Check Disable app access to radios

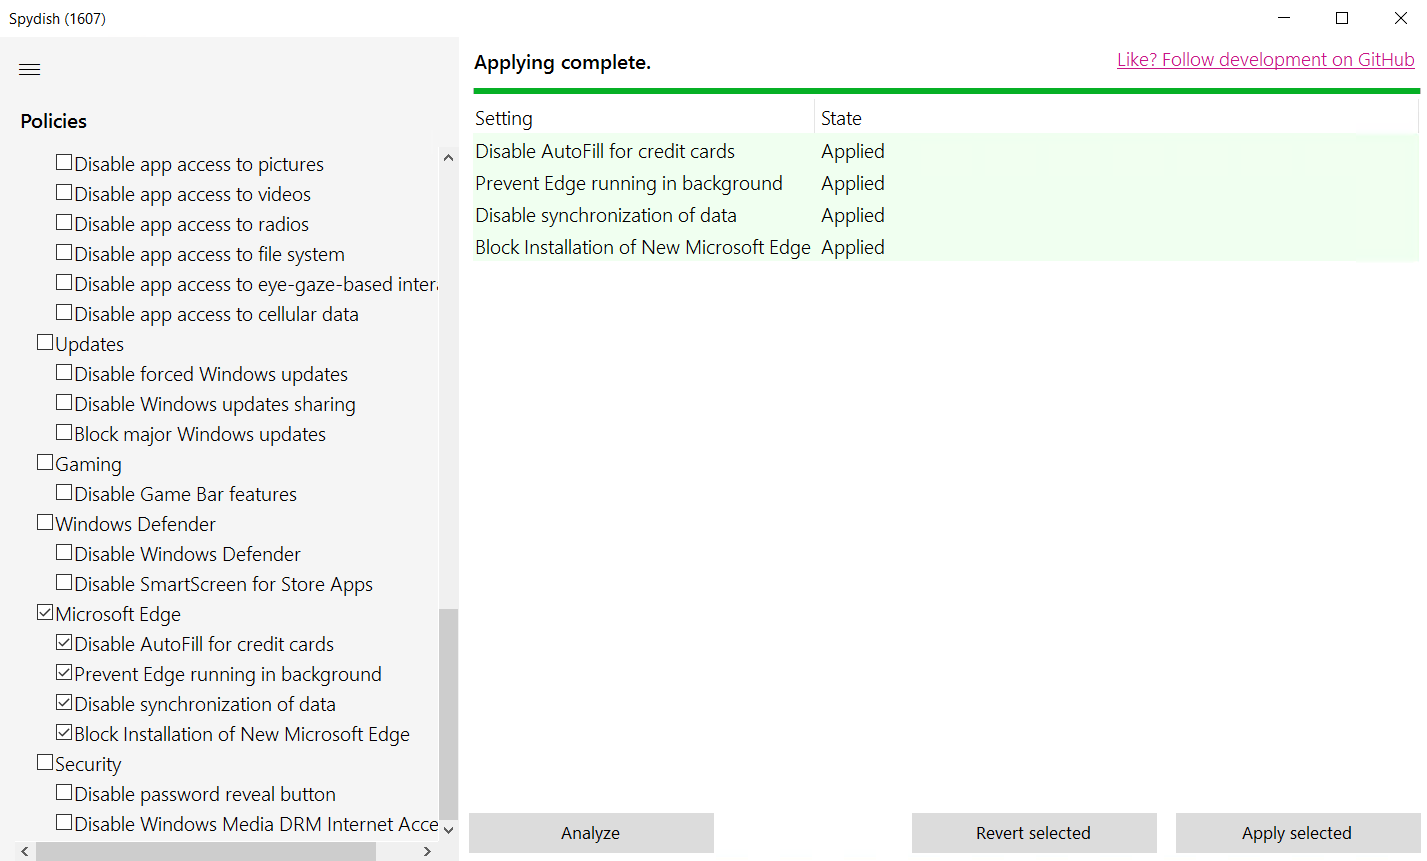point(64,222)
